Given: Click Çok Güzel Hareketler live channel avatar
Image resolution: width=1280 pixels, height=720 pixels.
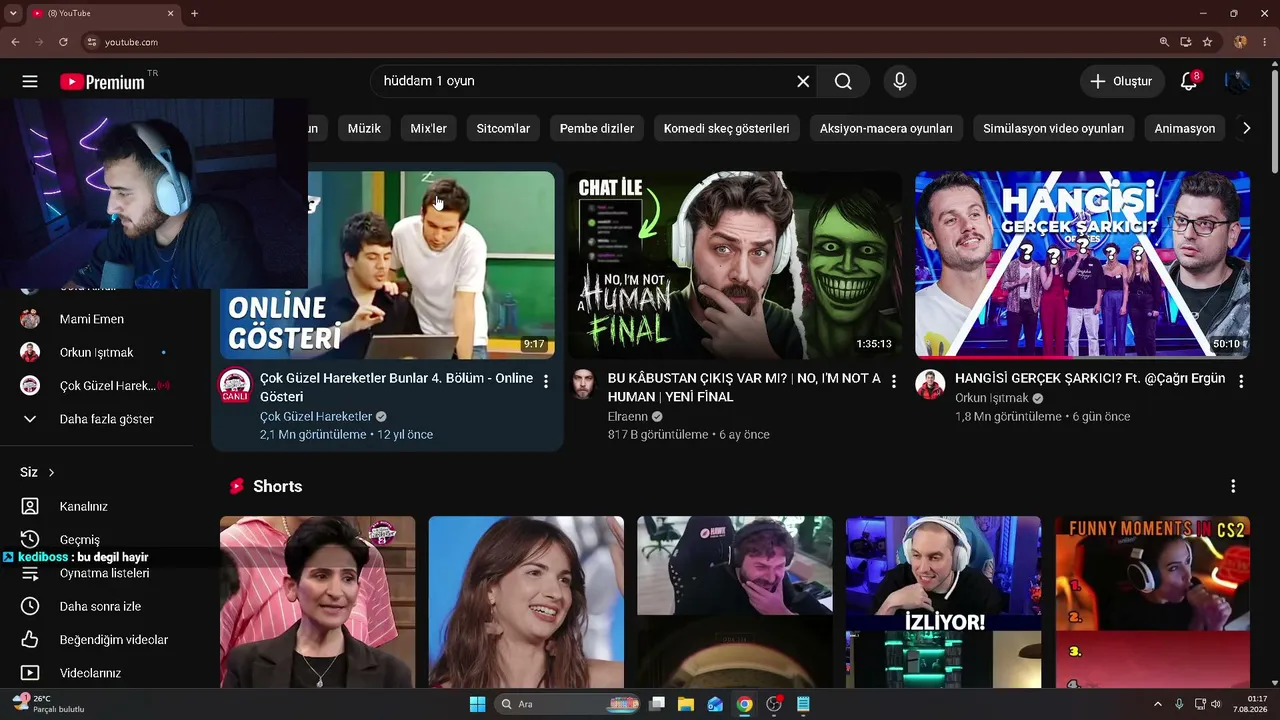Looking at the screenshot, I should (x=235, y=385).
